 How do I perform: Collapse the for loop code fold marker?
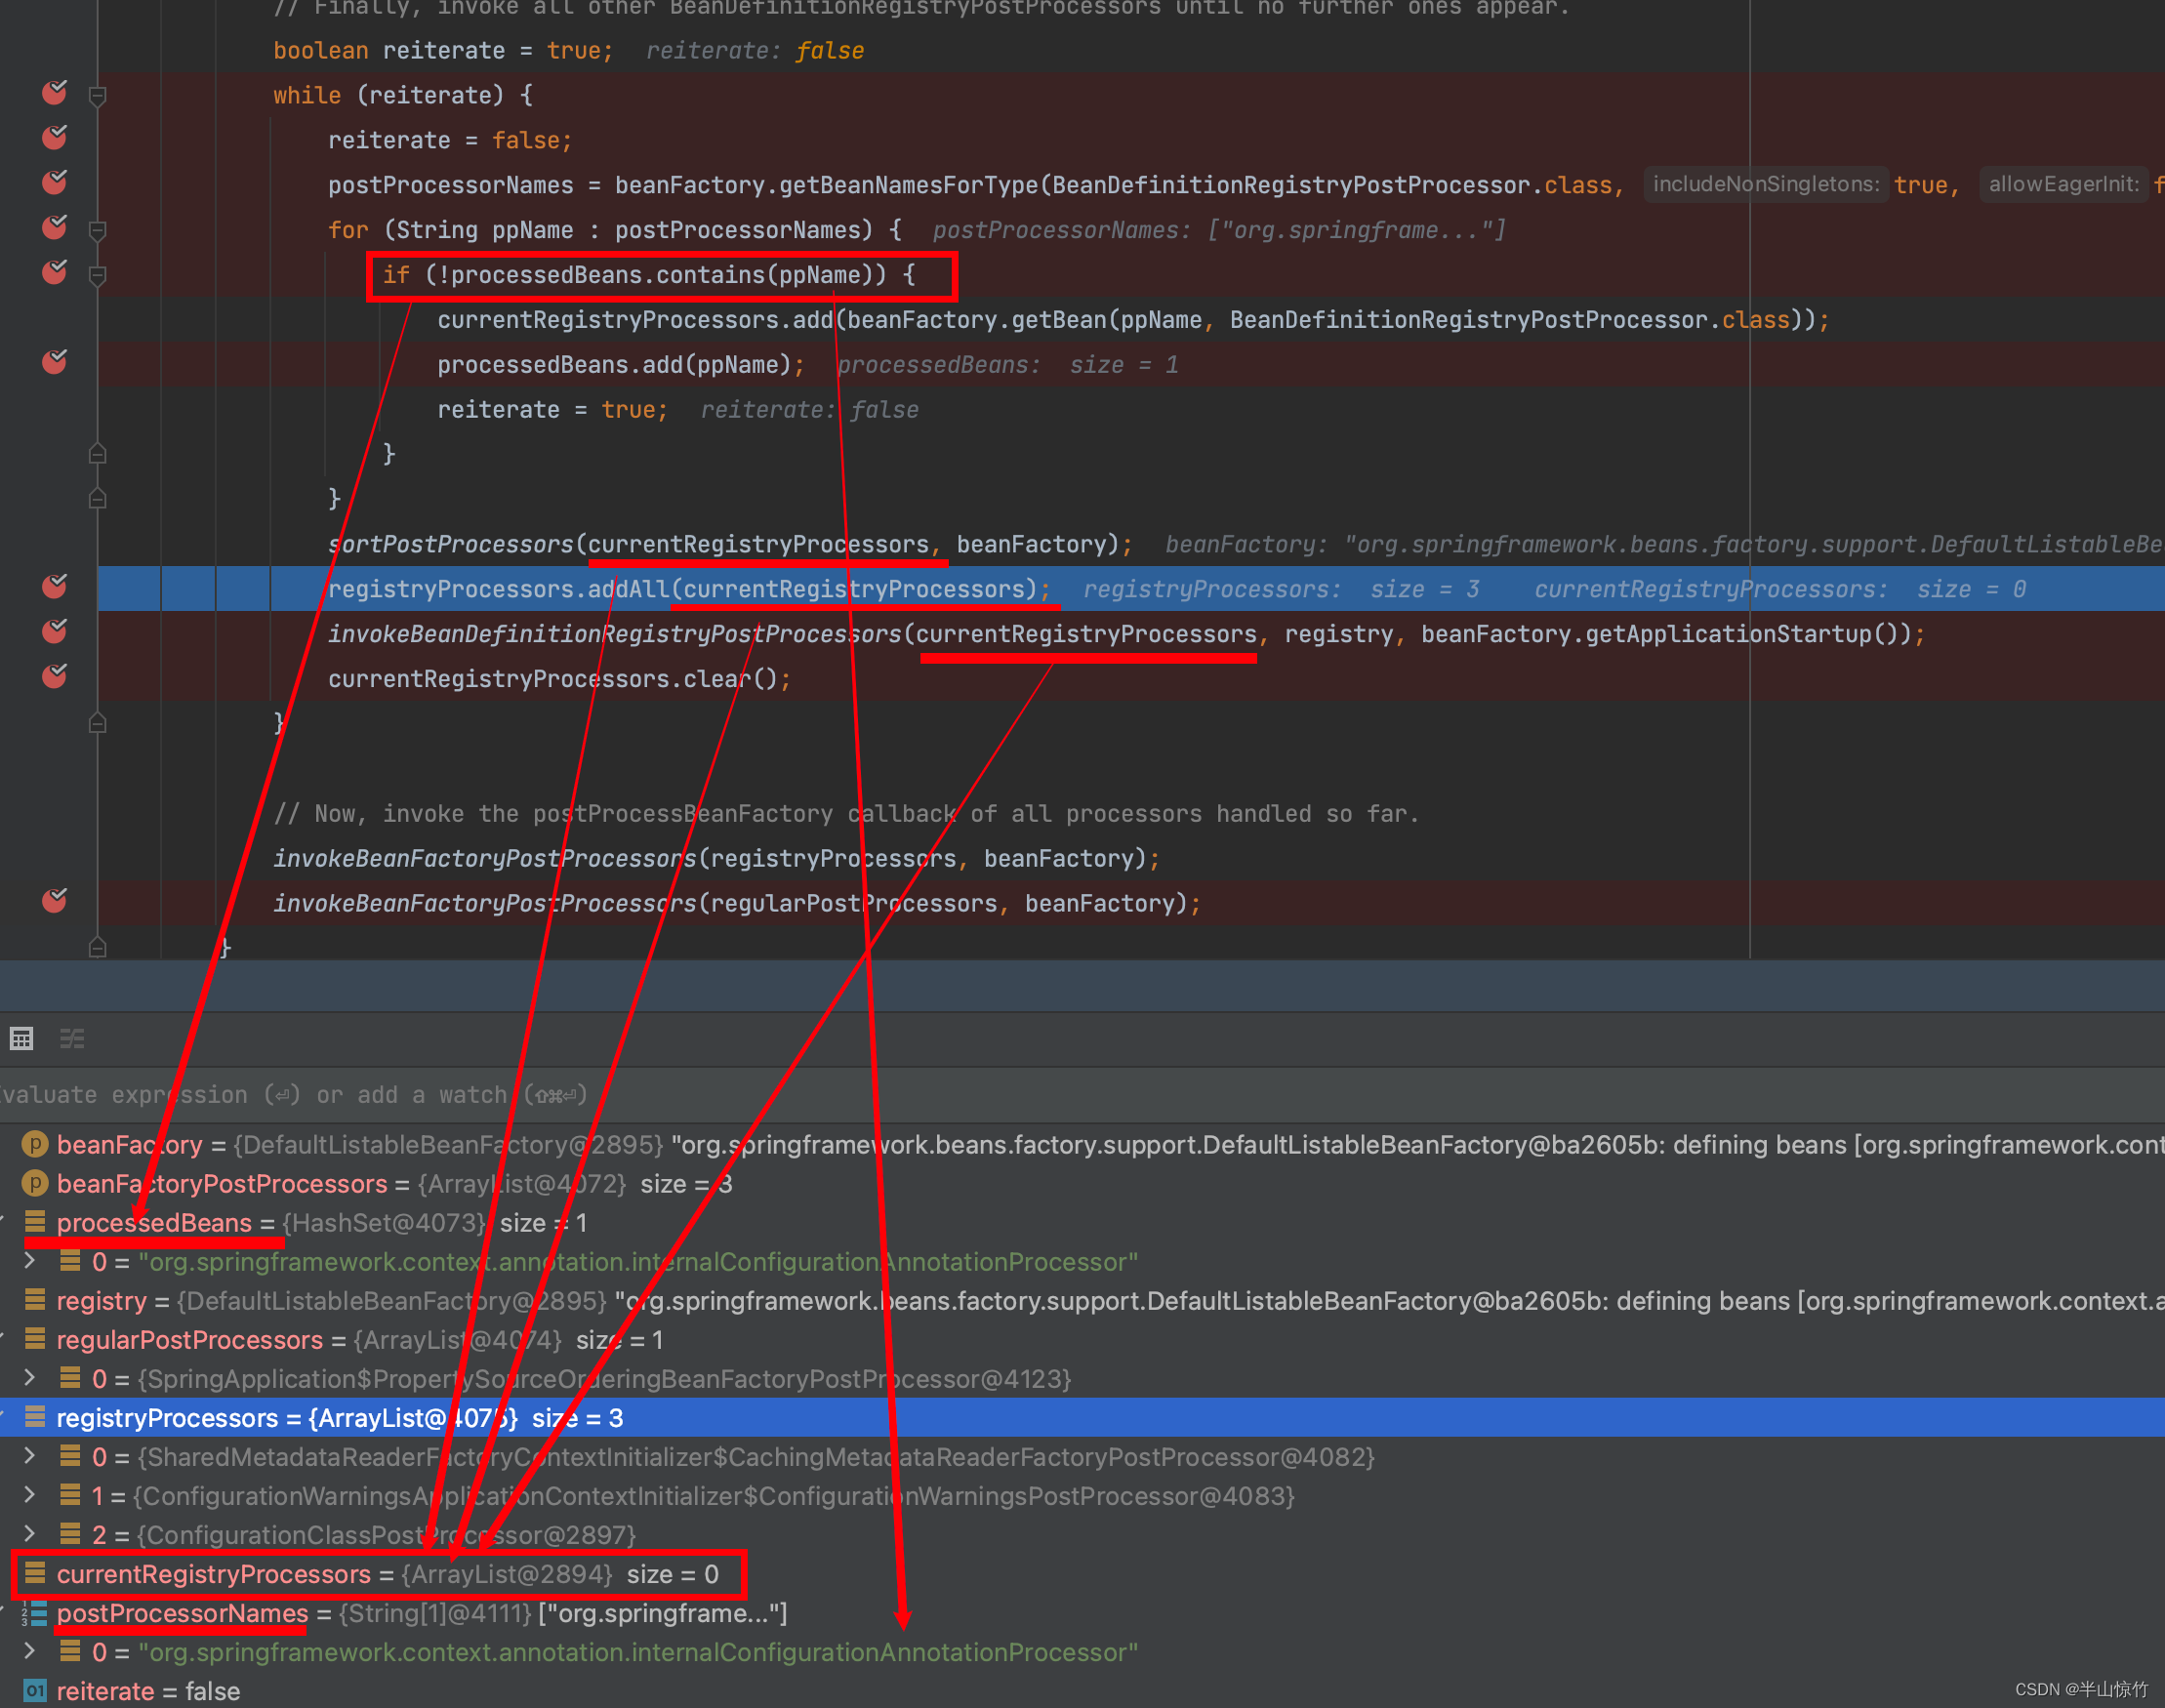98,231
